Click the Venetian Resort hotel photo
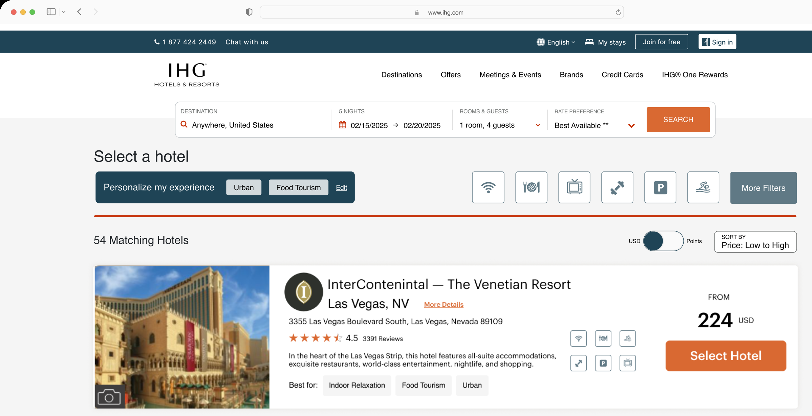Viewport: 812px width, 416px height. click(x=182, y=337)
